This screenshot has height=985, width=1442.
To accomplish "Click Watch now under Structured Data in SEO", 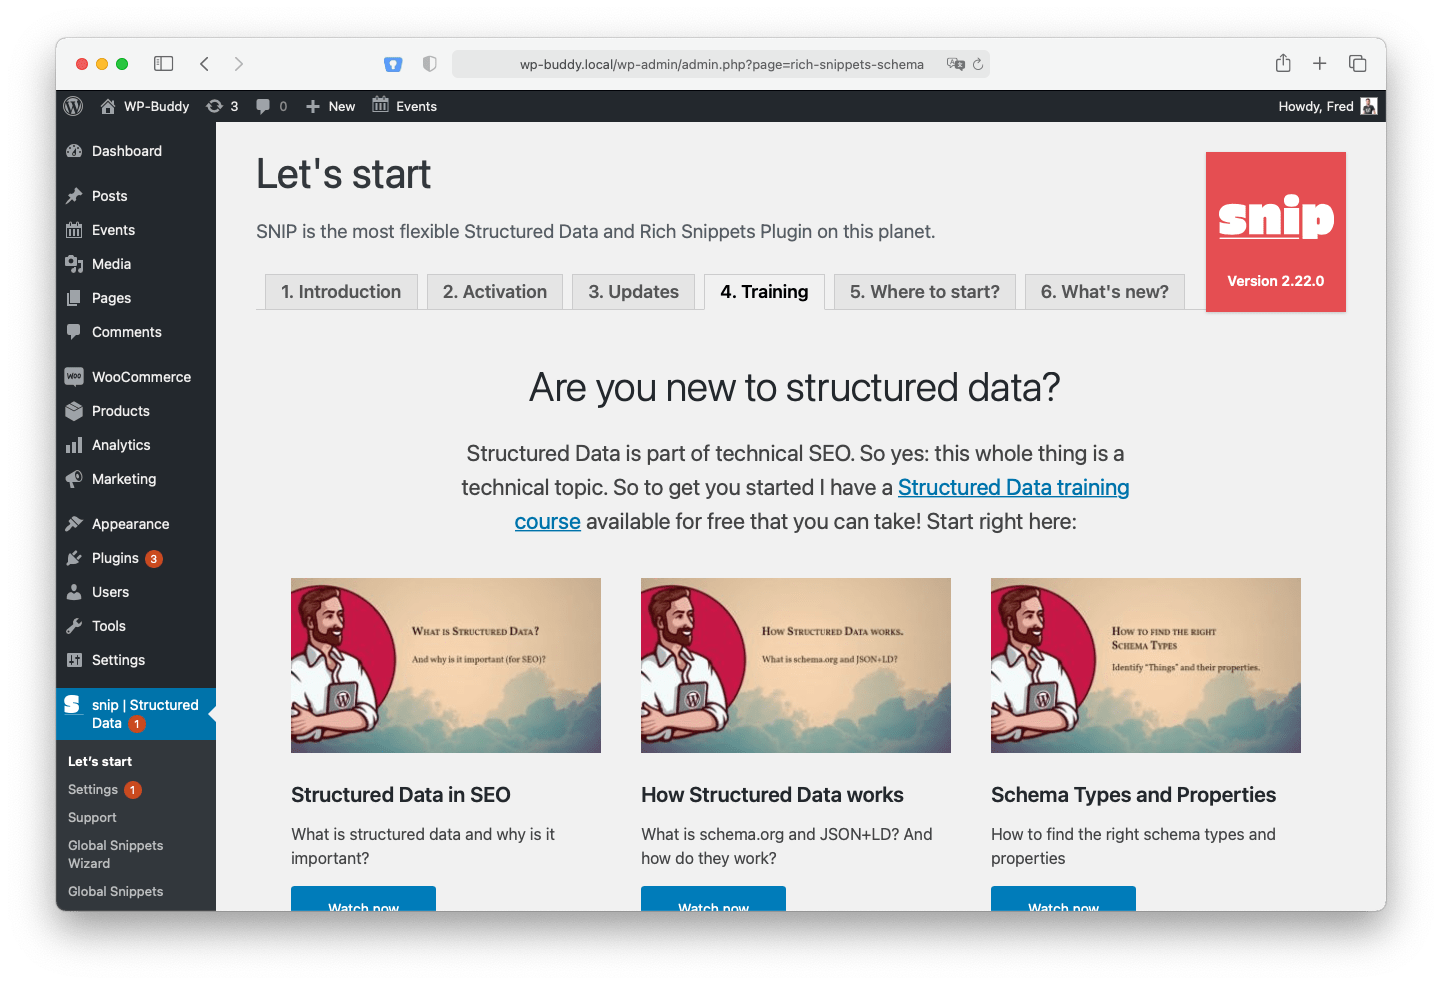I will (363, 905).
